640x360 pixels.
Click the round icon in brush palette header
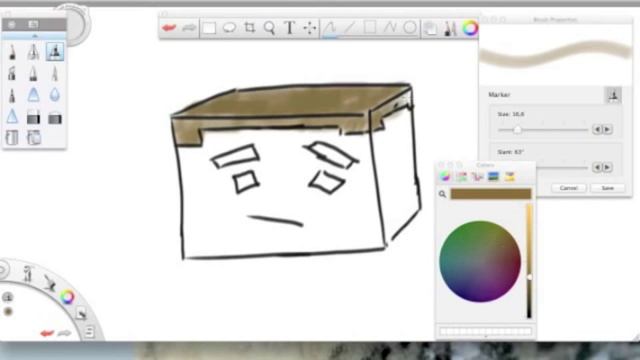12,24
